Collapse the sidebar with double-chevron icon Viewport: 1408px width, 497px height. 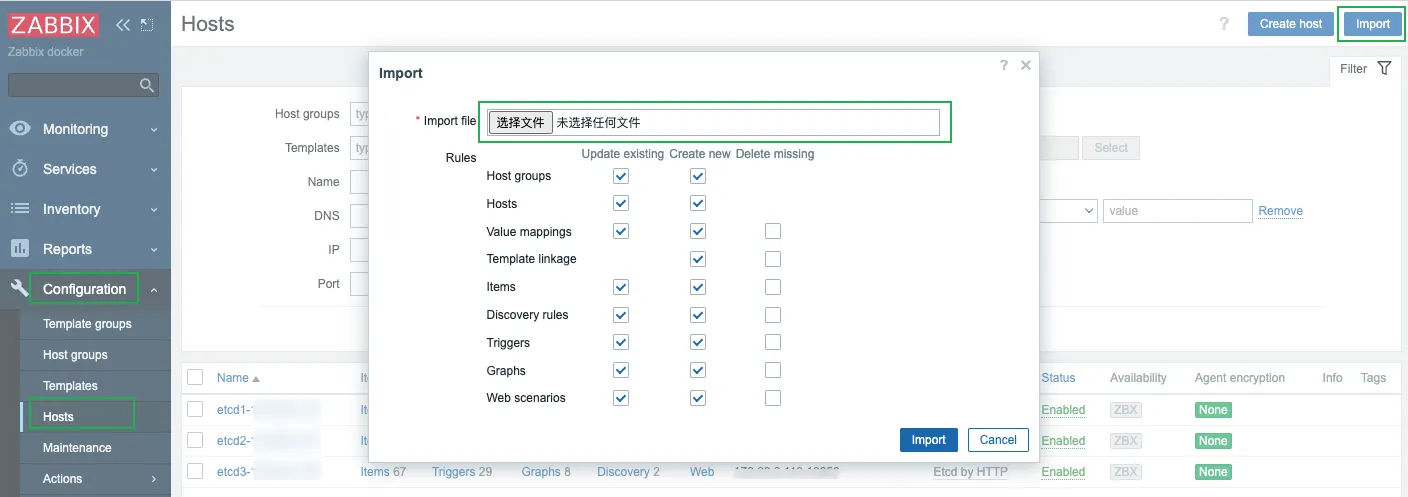point(123,24)
